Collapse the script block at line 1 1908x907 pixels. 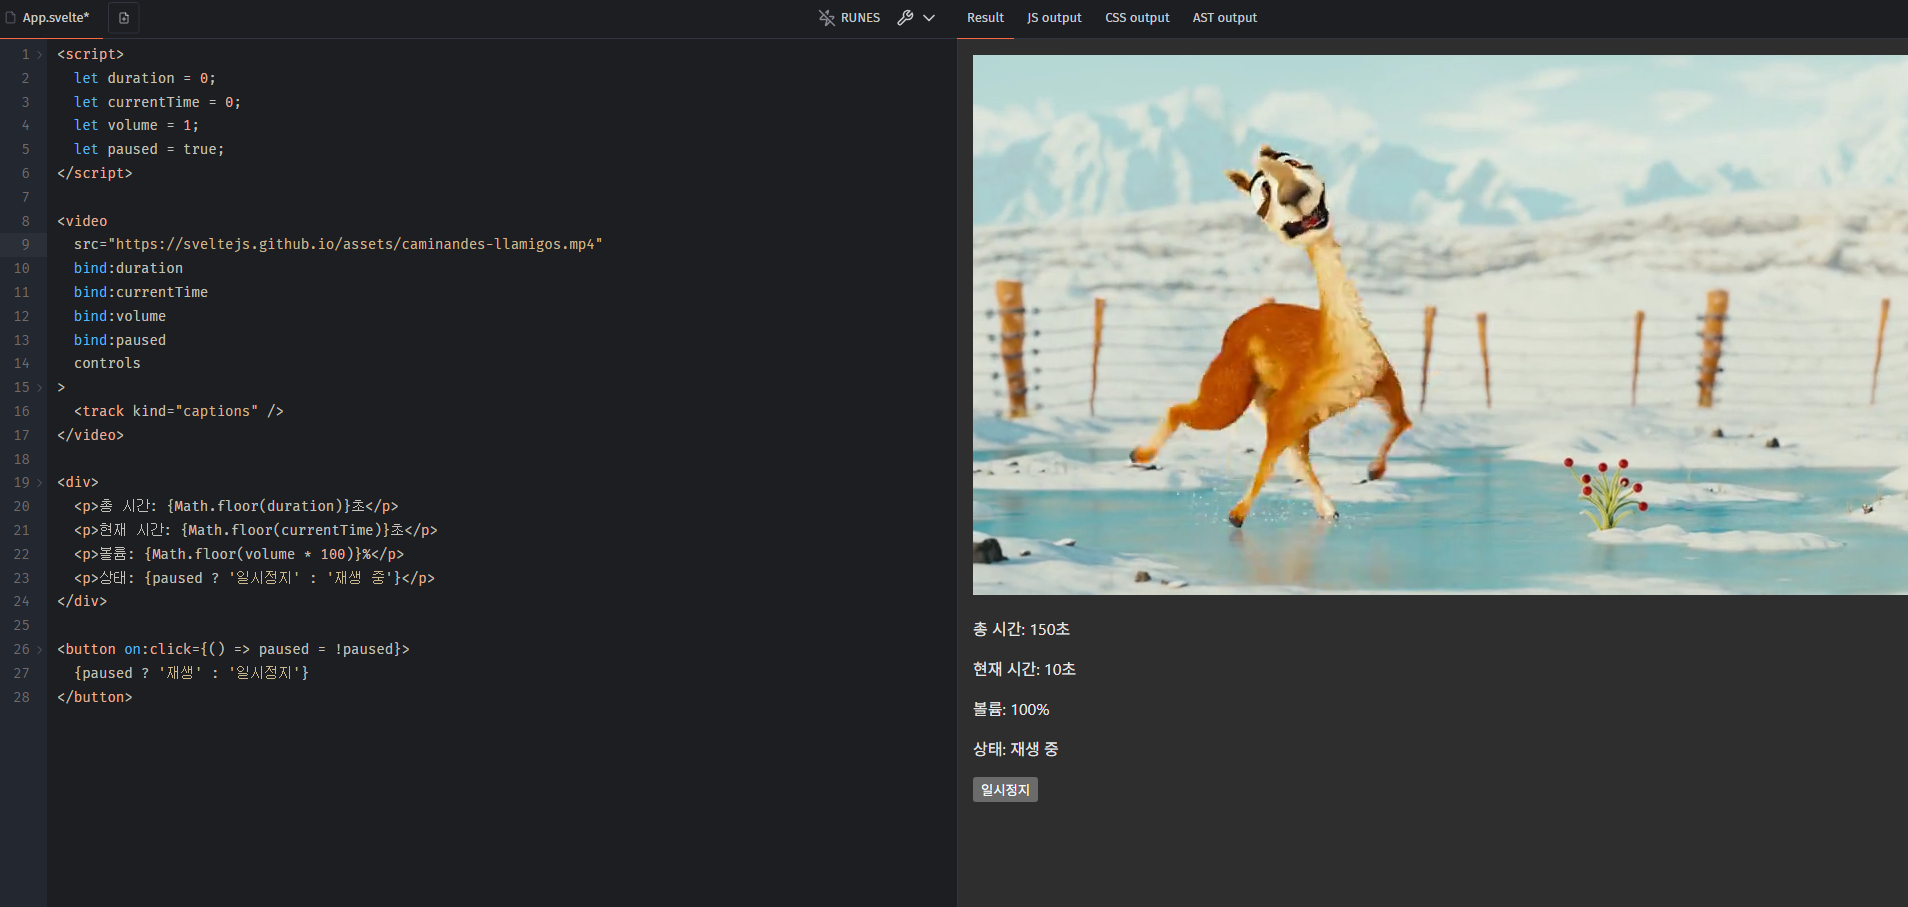pyautogui.click(x=40, y=54)
